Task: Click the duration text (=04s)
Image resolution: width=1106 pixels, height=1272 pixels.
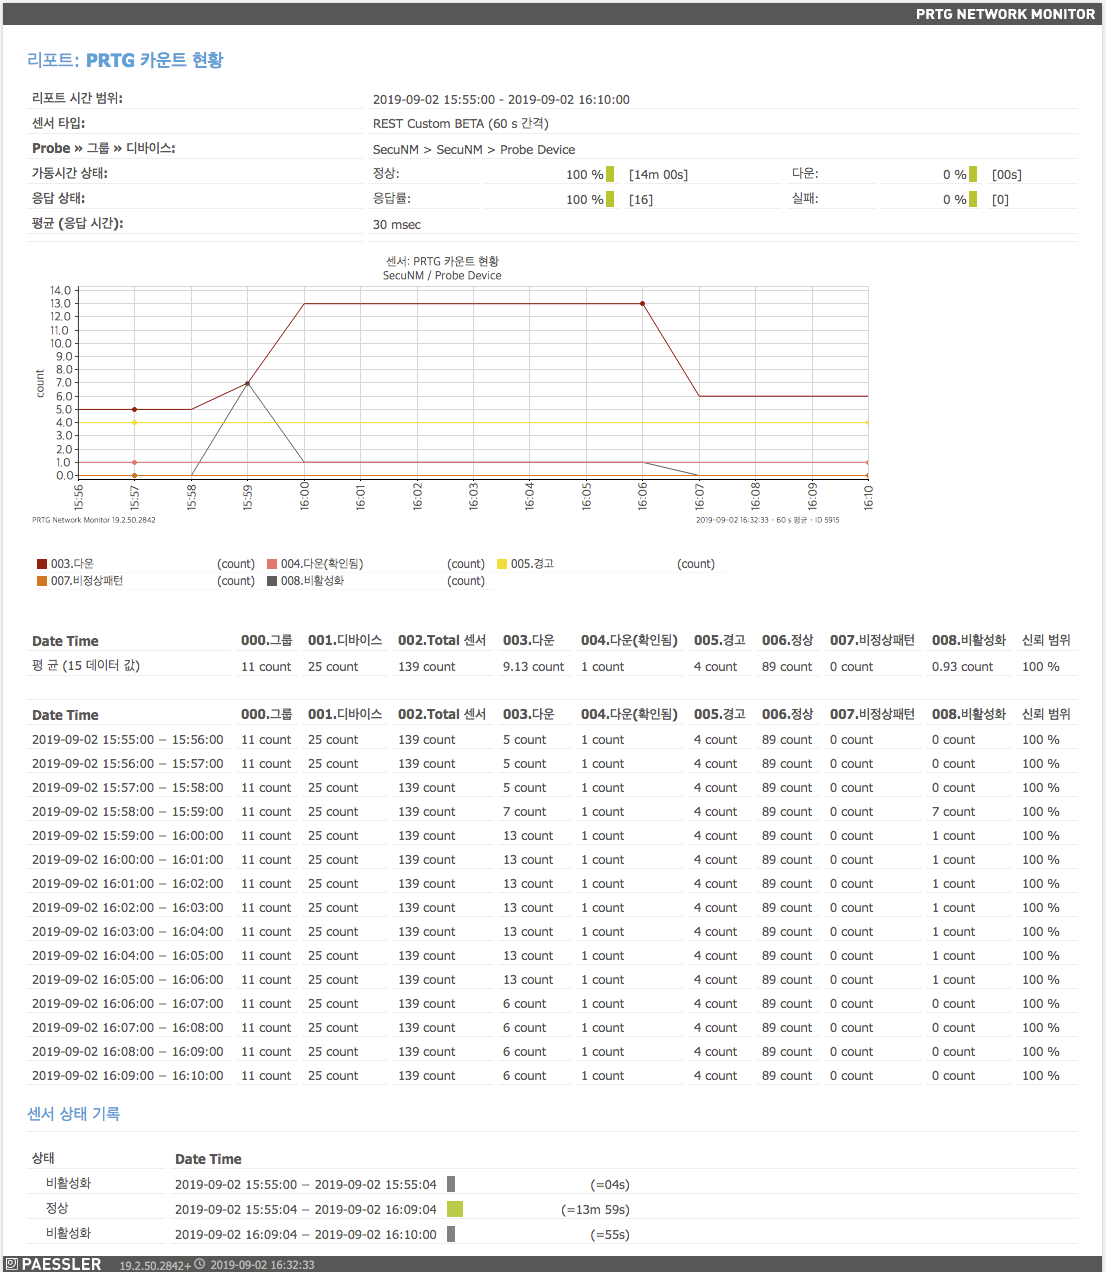Action: coord(610,1185)
